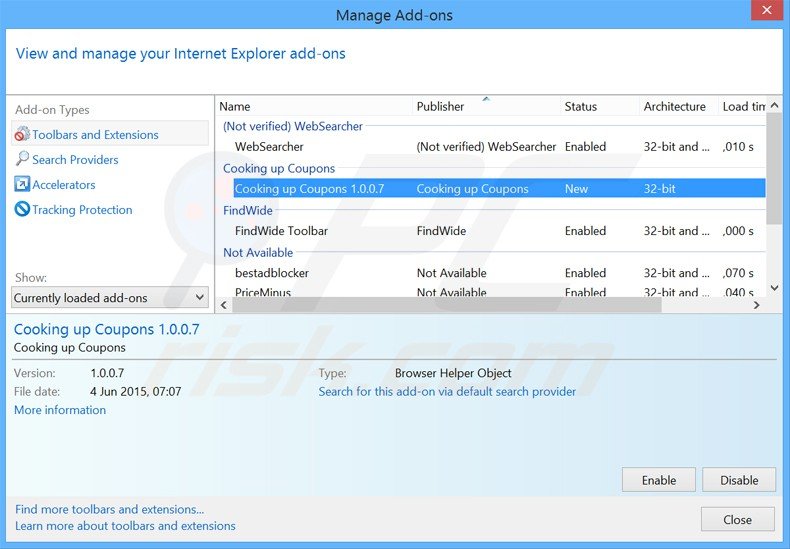Collapse the (Not verified) WebSearcher group header

coord(293,126)
